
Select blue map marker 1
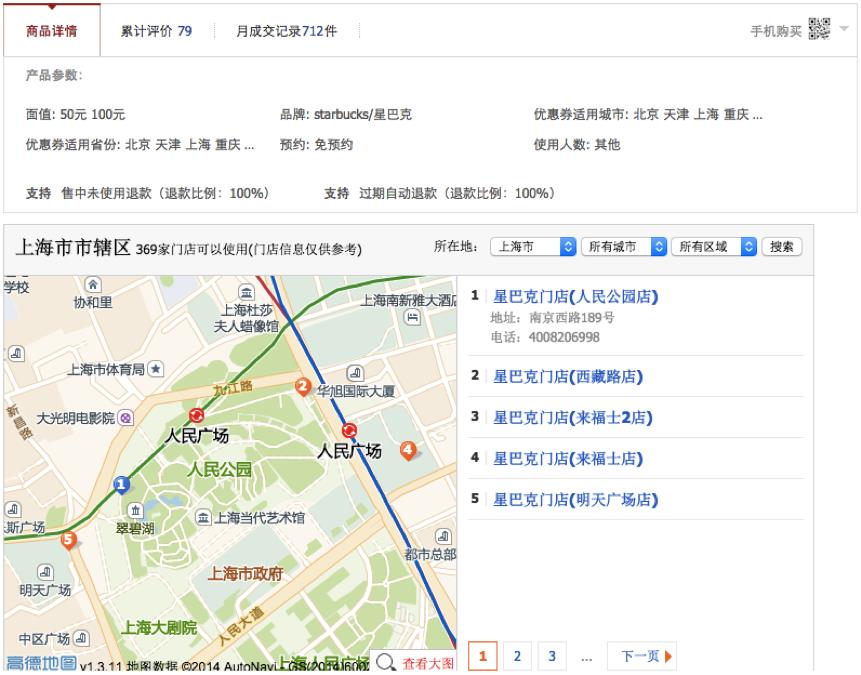click(x=121, y=485)
